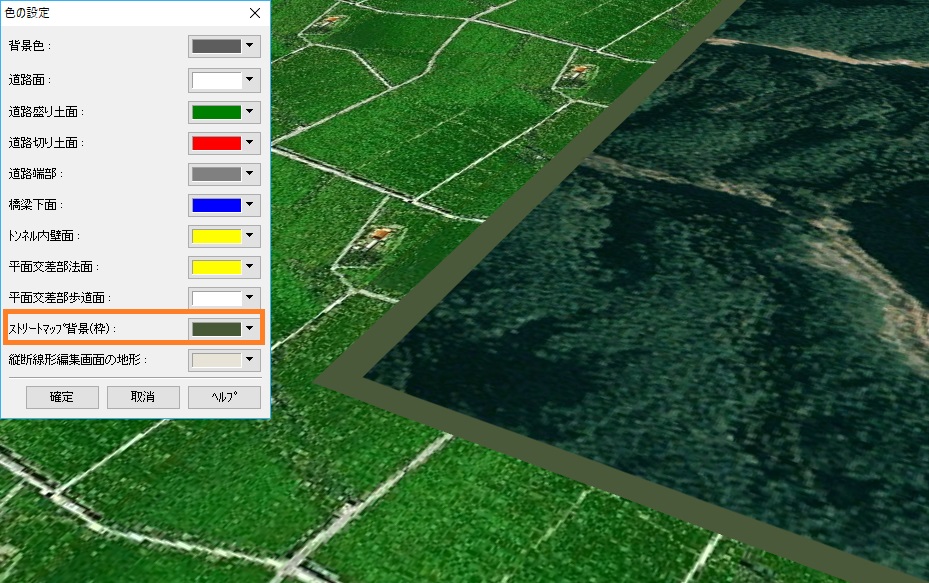Close the 色の設定 dialog

click(x=255, y=13)
